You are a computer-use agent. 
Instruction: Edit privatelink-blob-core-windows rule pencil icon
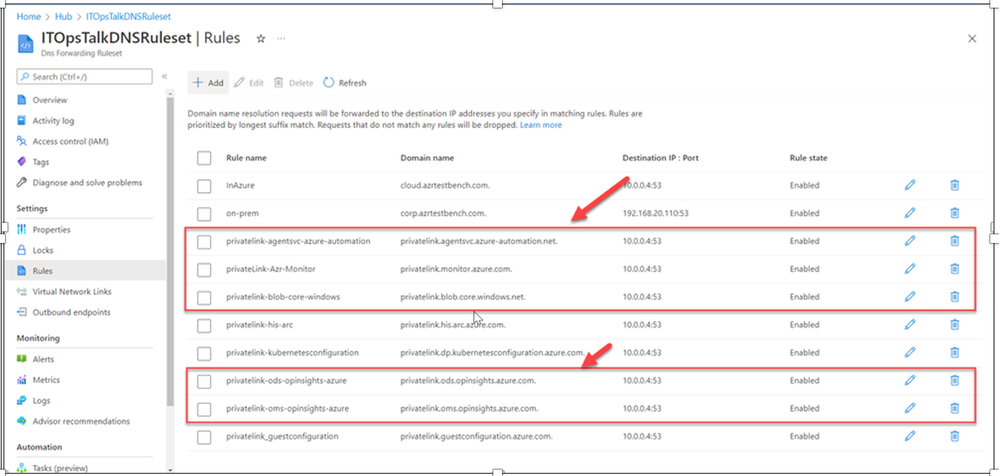pos(910,296)
